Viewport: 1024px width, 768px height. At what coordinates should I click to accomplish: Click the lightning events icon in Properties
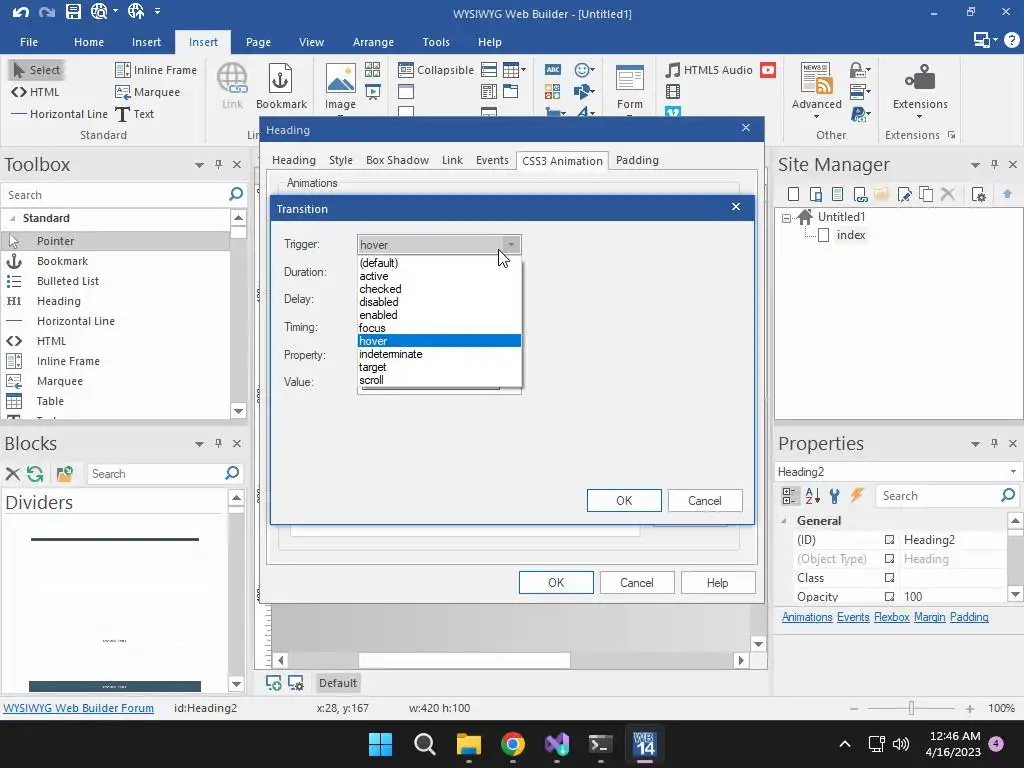(x=857, y=496)
